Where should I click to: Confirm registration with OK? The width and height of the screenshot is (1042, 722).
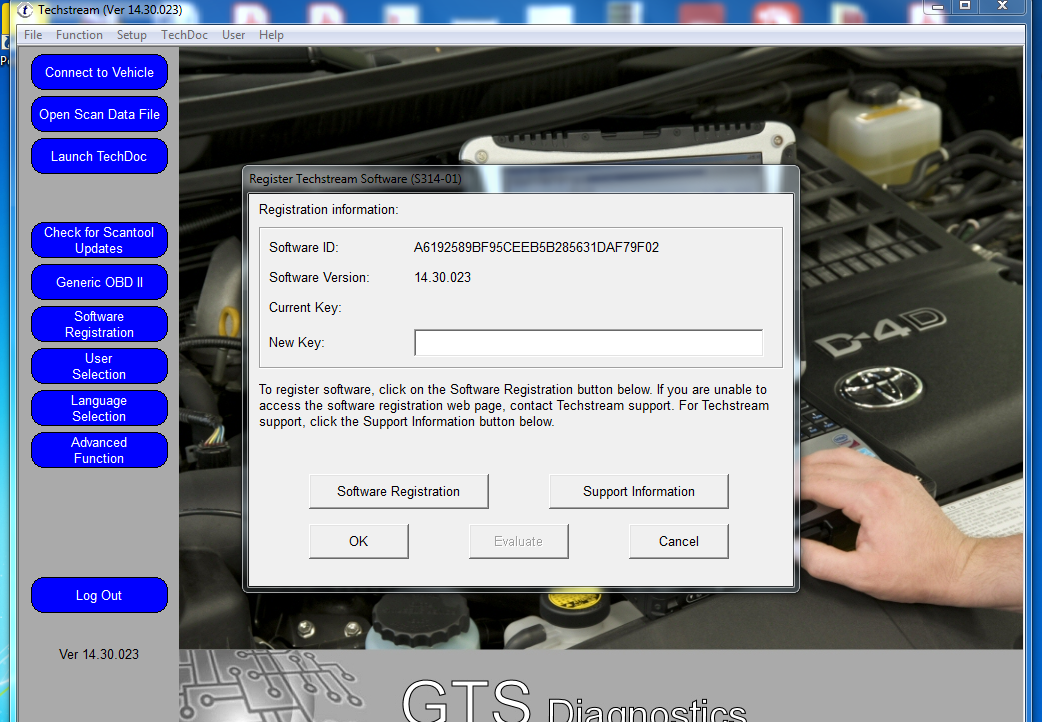click(x=358, y=541)
